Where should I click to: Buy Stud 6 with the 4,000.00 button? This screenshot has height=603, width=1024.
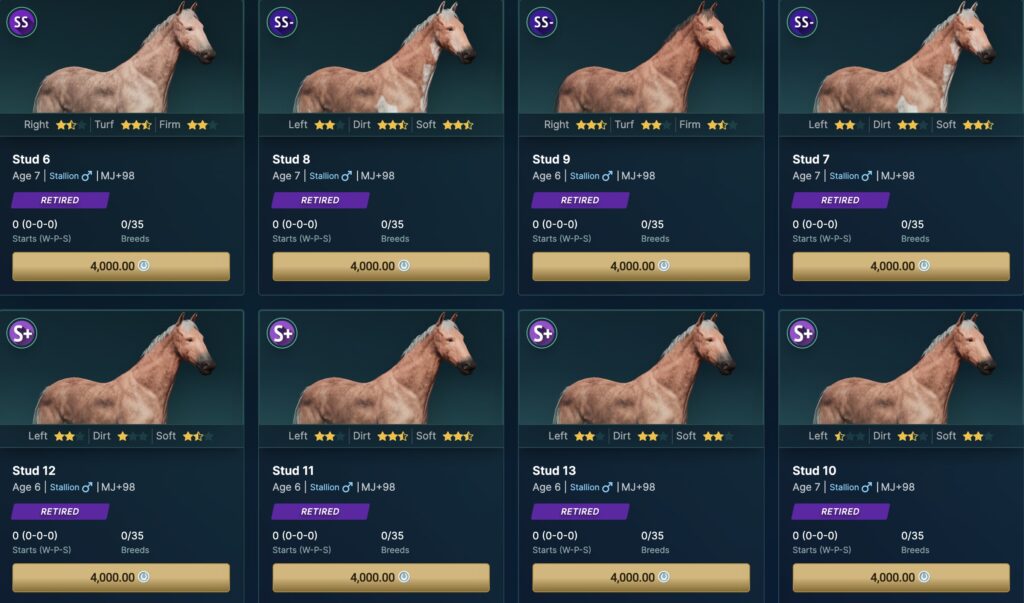click(121, 267)
